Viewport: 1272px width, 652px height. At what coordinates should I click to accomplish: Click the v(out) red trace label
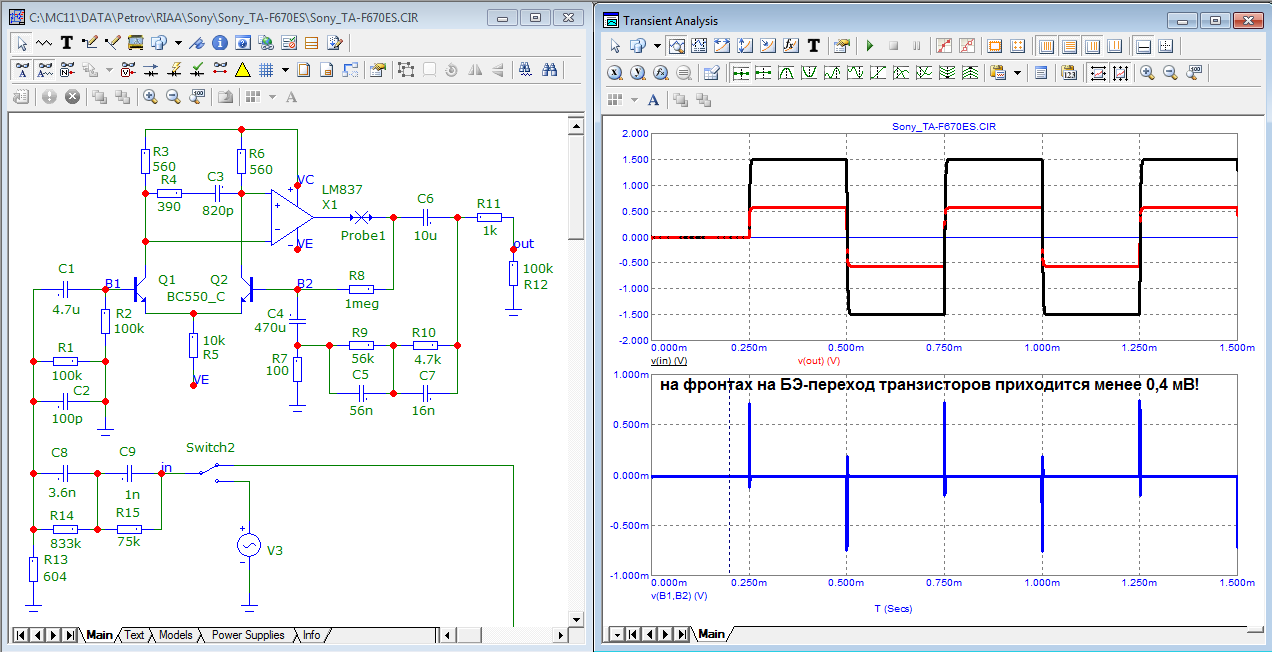pyautogui.click(x=818, y=360)
